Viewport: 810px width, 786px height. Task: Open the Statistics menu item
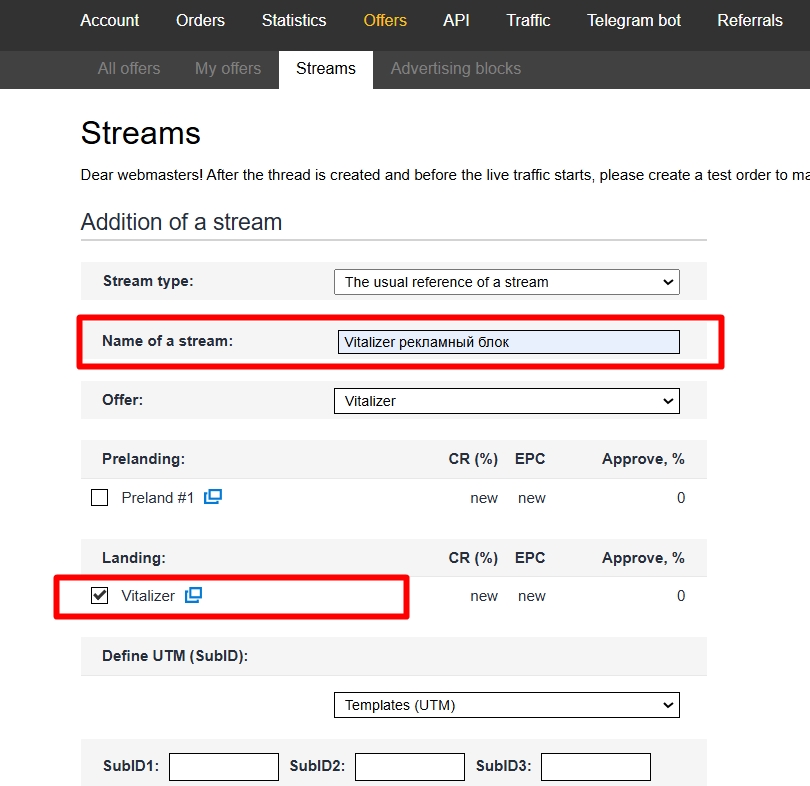pyautogui.click(x=294, y=21)
